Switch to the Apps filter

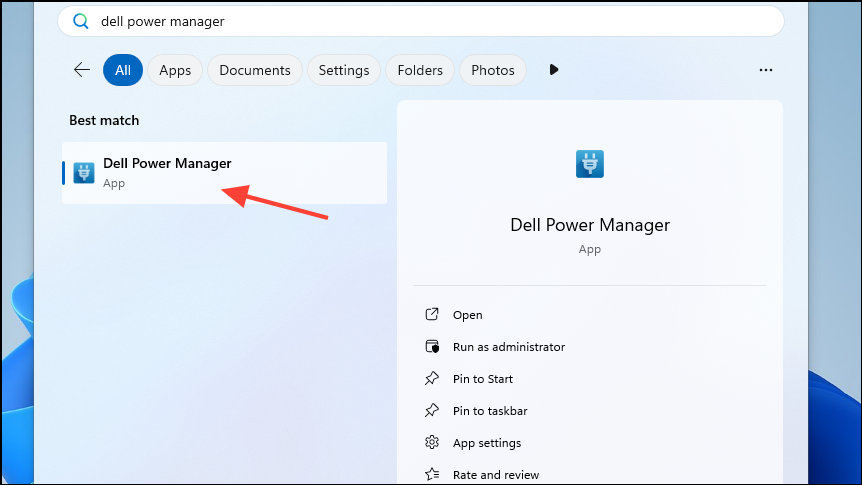pos(175,70)
